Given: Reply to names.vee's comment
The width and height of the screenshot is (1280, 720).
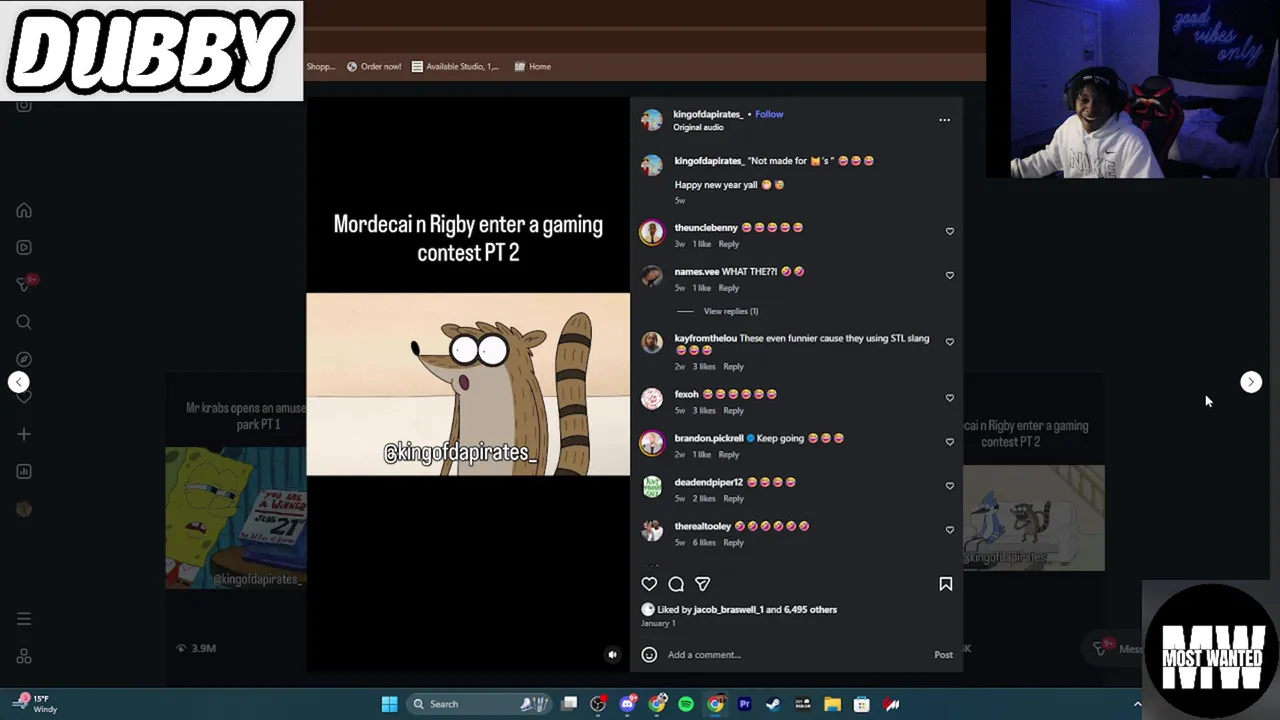Looking at the screenshot, I should pyautogui.click(x=729, y=288).
